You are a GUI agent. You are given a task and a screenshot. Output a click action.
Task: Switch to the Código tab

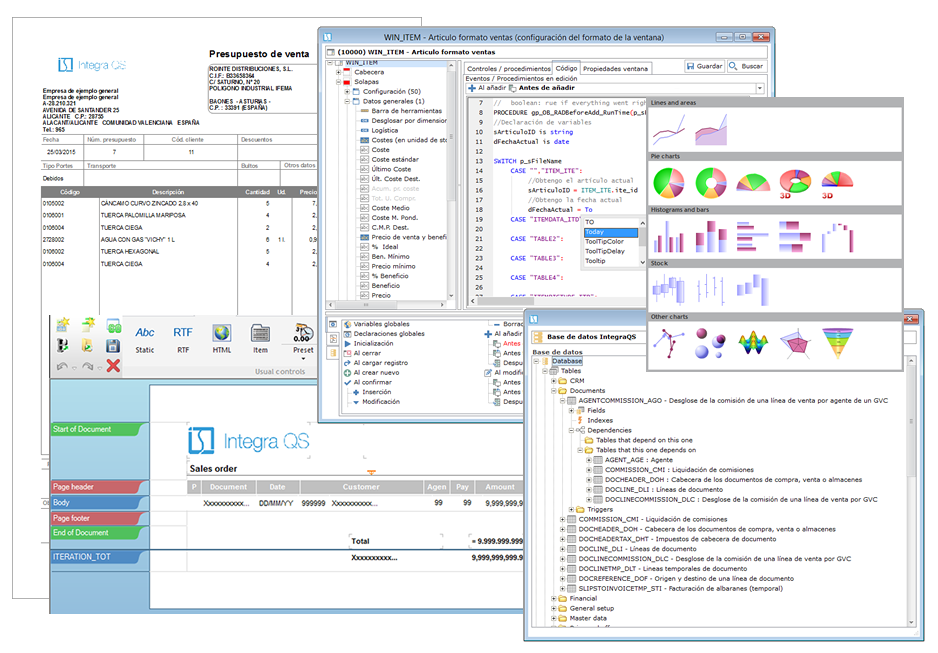566,68
